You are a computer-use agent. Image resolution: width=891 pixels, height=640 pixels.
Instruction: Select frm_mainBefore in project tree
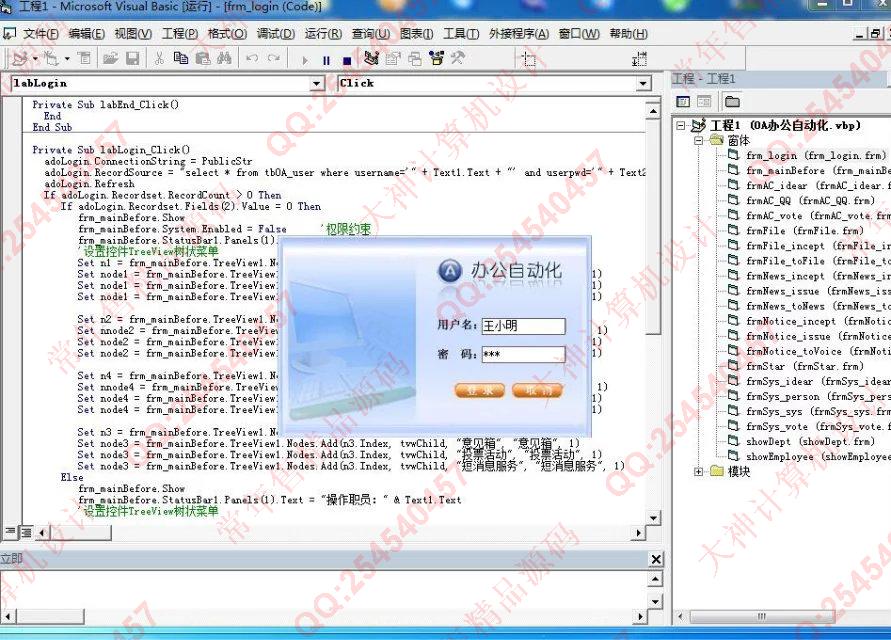click(818, 171)
